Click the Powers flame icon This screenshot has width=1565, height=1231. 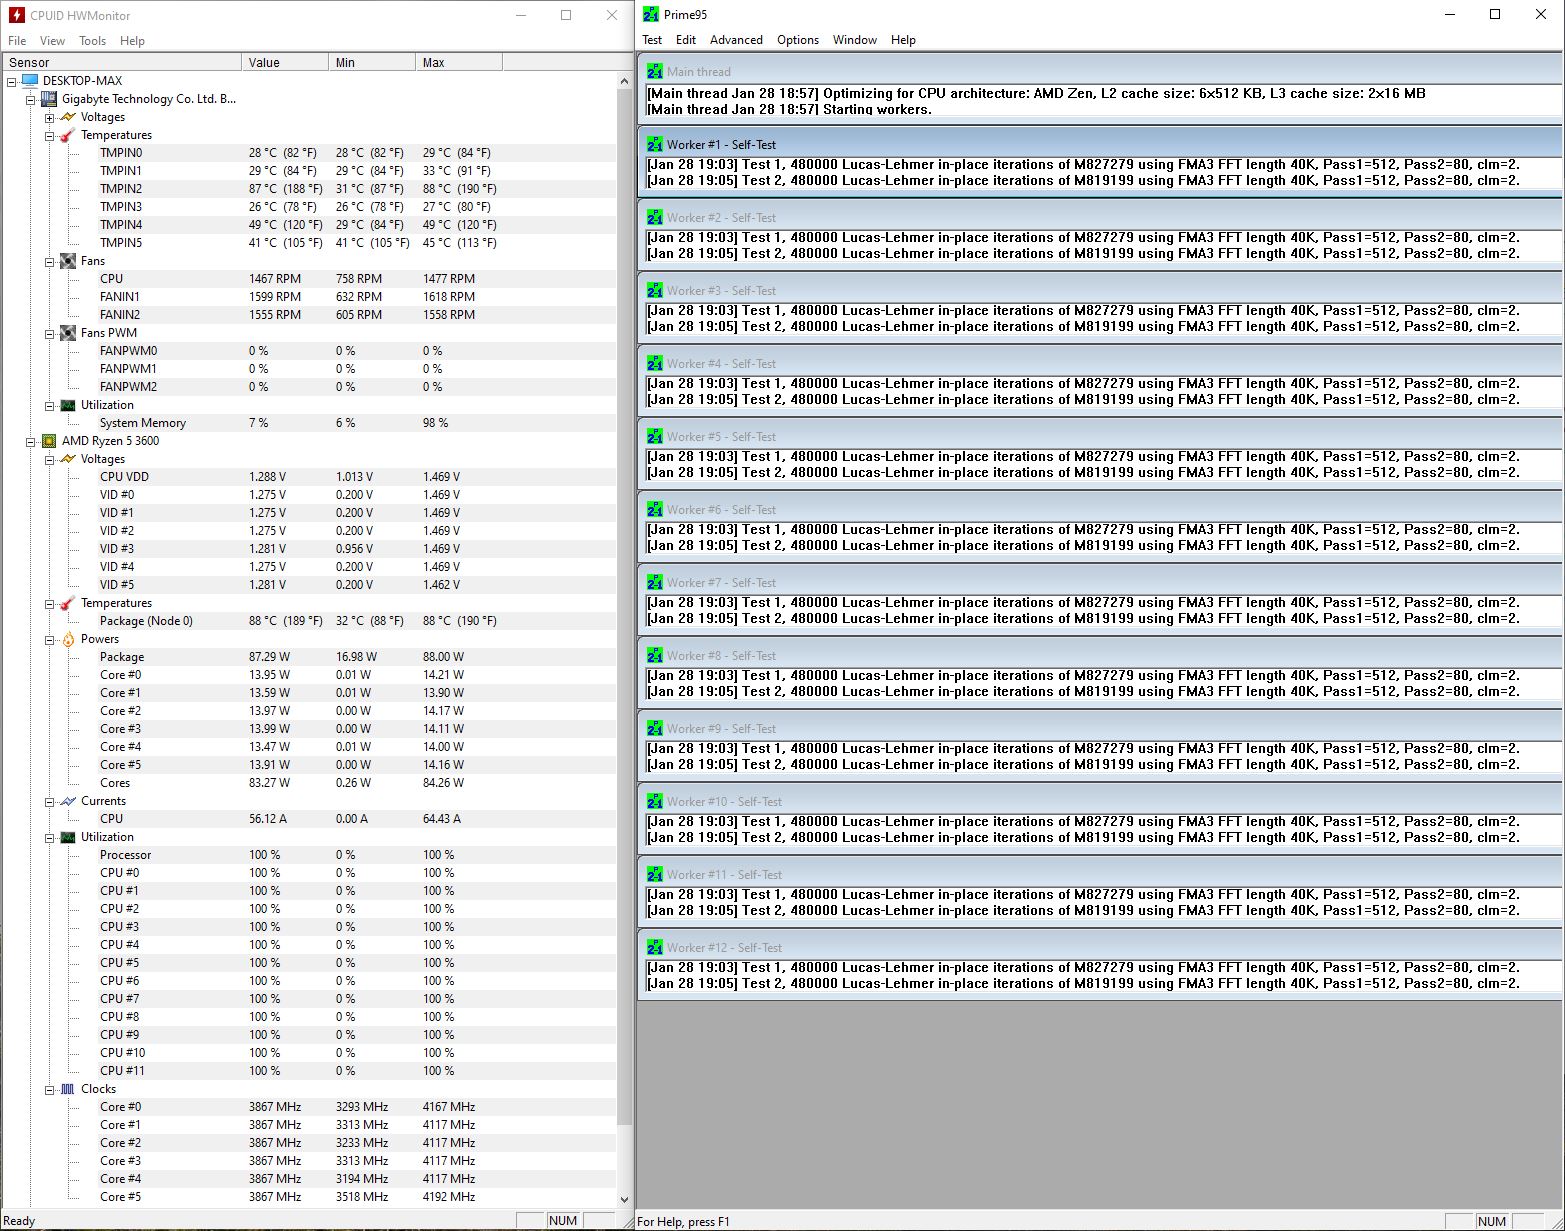[68, 639]
